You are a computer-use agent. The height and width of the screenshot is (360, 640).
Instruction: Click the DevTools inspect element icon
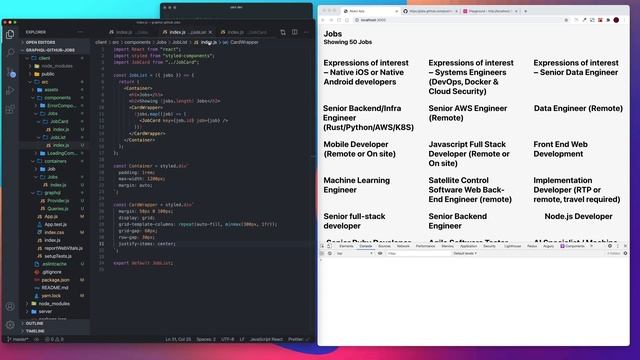[322, 246]
